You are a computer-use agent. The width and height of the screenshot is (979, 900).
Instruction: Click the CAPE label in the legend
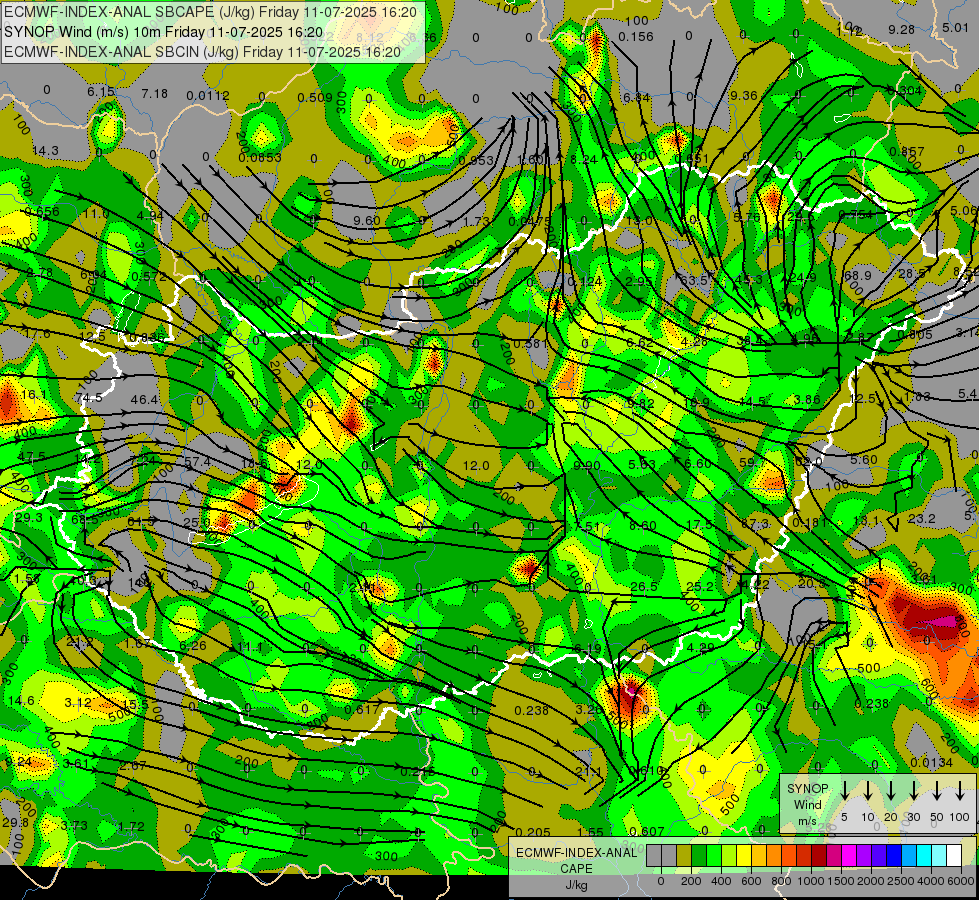576,869
